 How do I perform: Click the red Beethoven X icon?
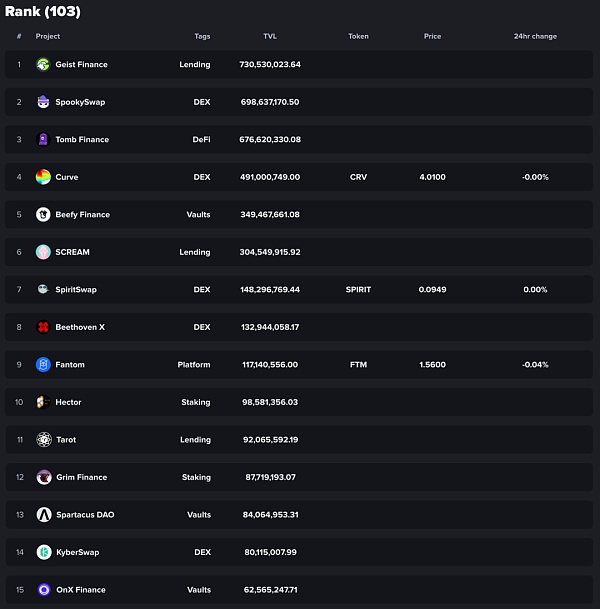coord(43,327)
